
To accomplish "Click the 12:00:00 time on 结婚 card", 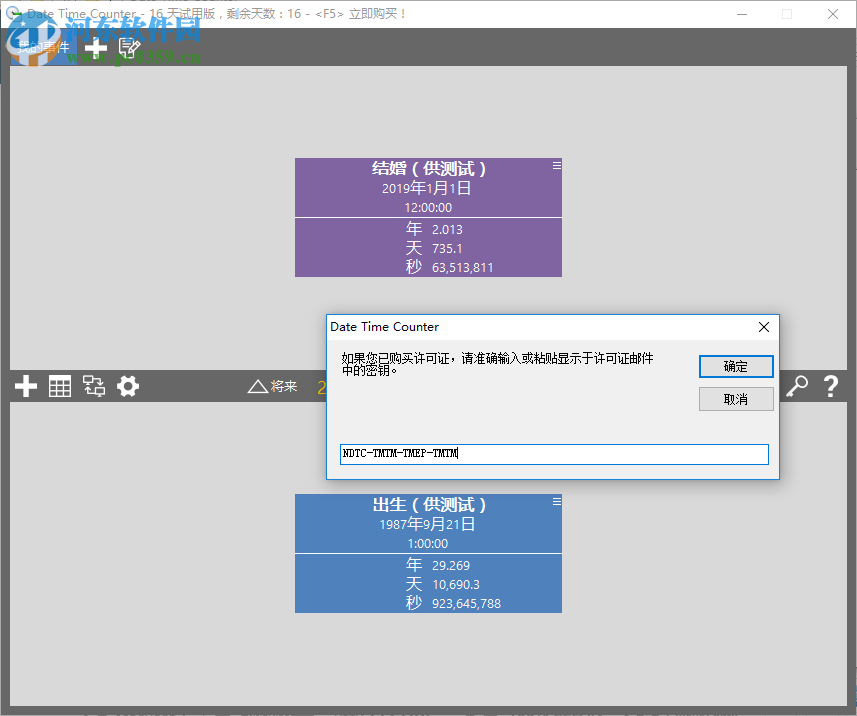I will [428, 208].
